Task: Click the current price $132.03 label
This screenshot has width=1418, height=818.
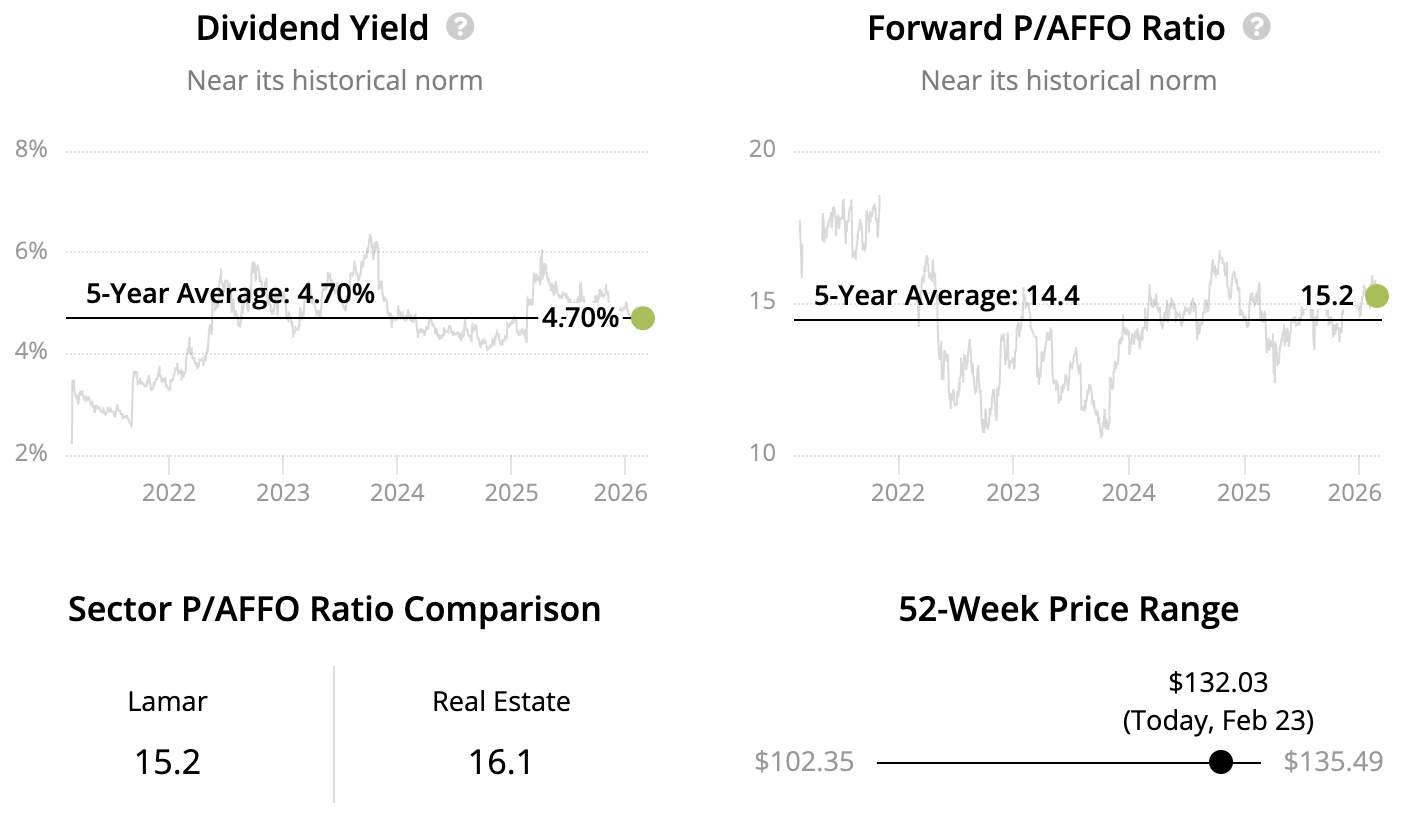Action: (1218, 683)
